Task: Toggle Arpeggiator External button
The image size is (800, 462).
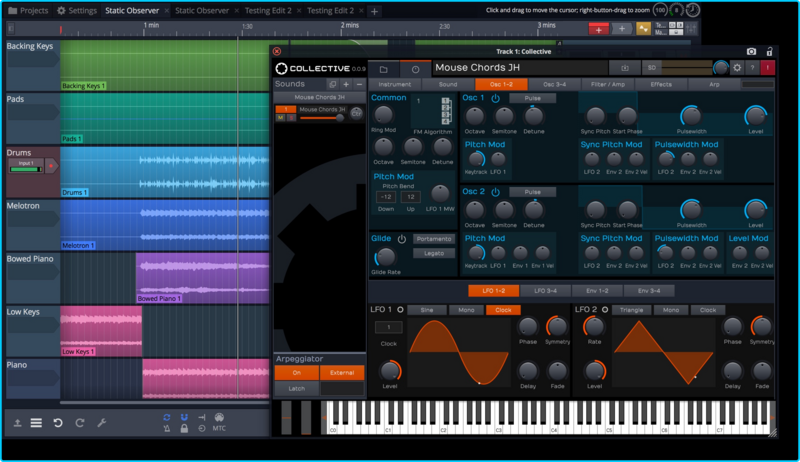Action: [x=342, y=373]
